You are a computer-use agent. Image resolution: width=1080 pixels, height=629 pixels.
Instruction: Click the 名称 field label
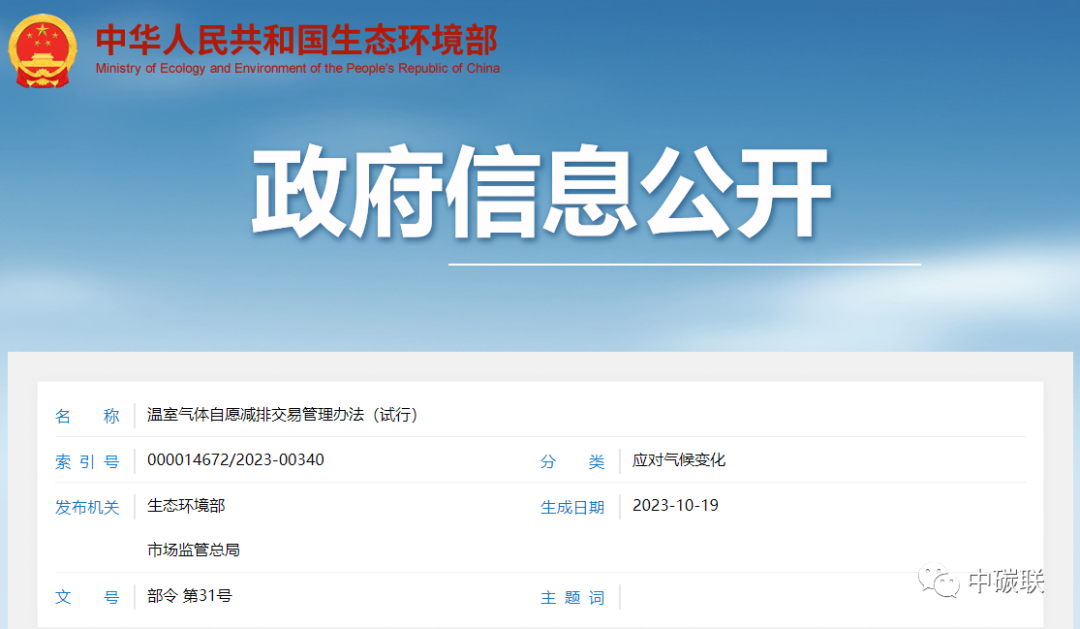[87, 416]
